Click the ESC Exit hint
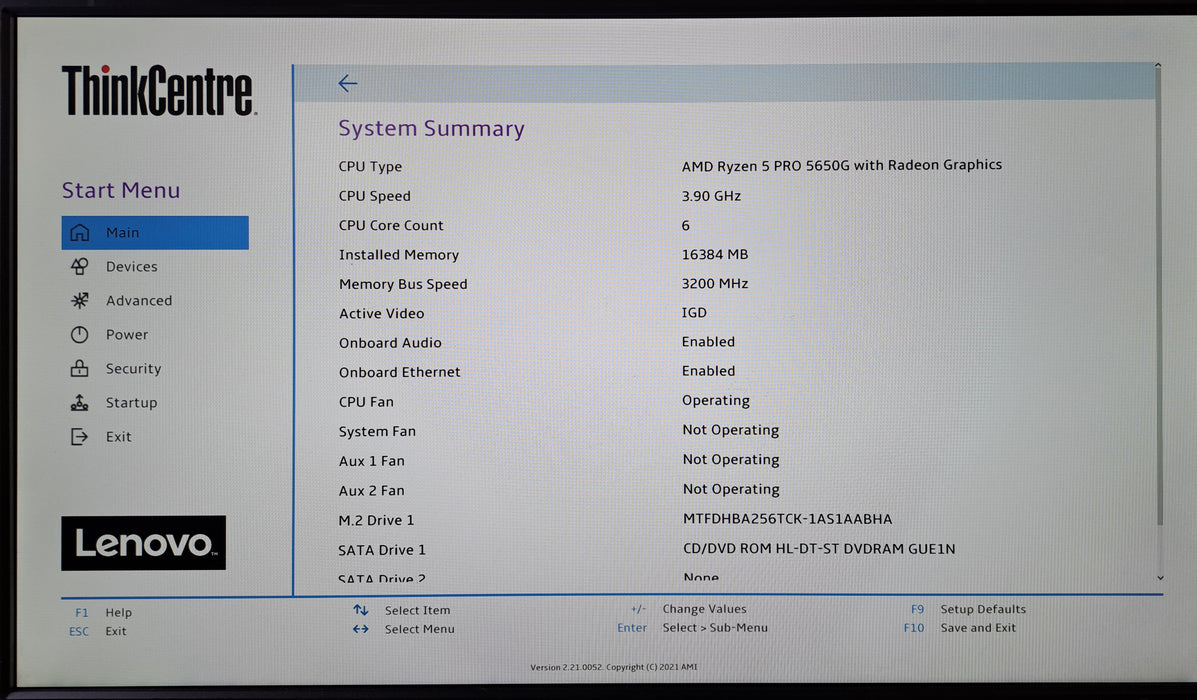 tap(98, 631)
